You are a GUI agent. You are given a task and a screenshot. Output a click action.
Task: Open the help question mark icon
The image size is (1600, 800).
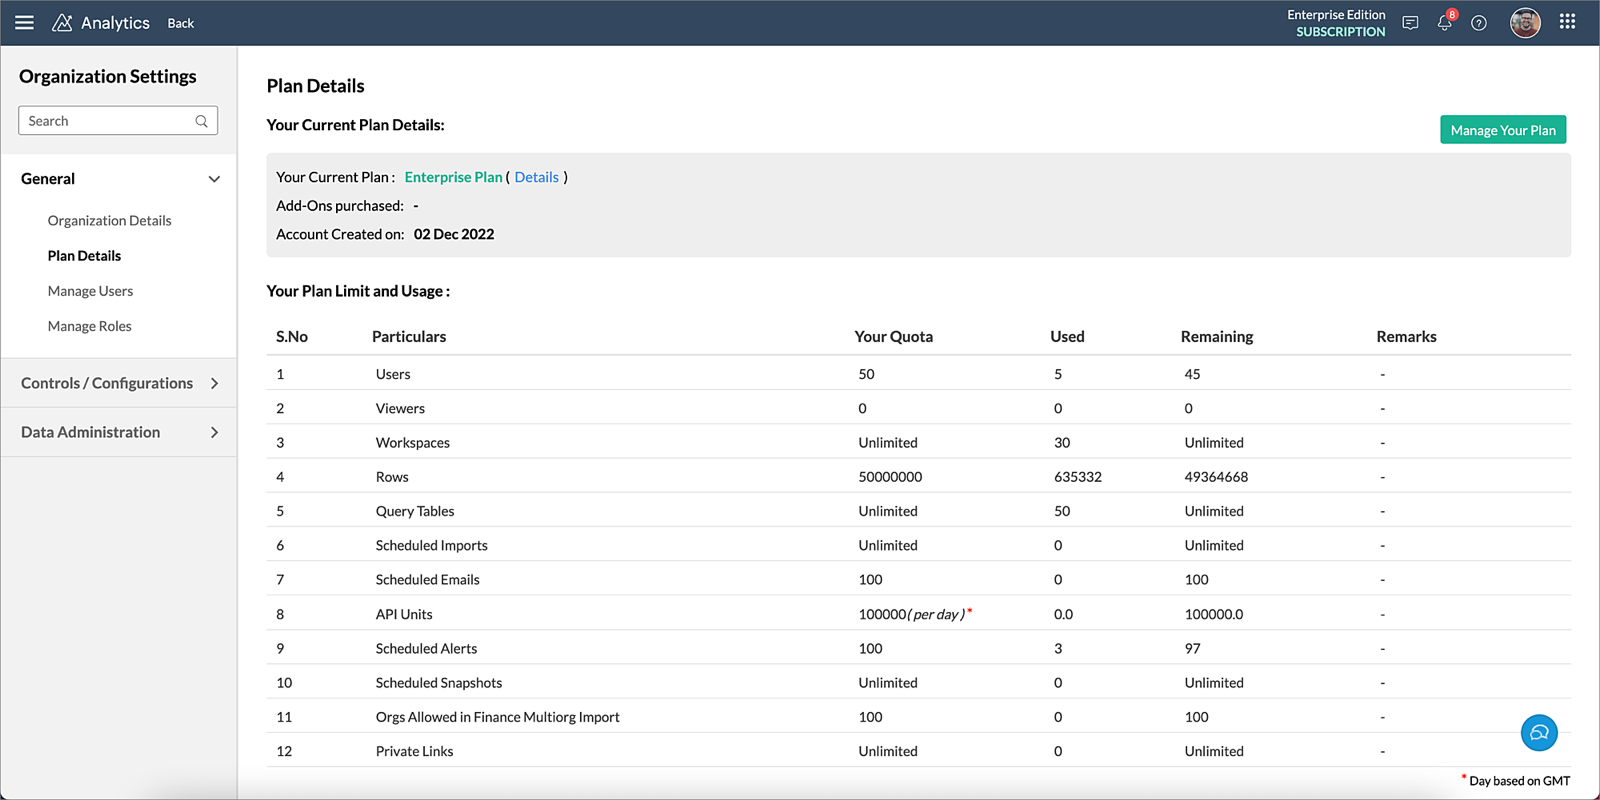click(1479, 23)
